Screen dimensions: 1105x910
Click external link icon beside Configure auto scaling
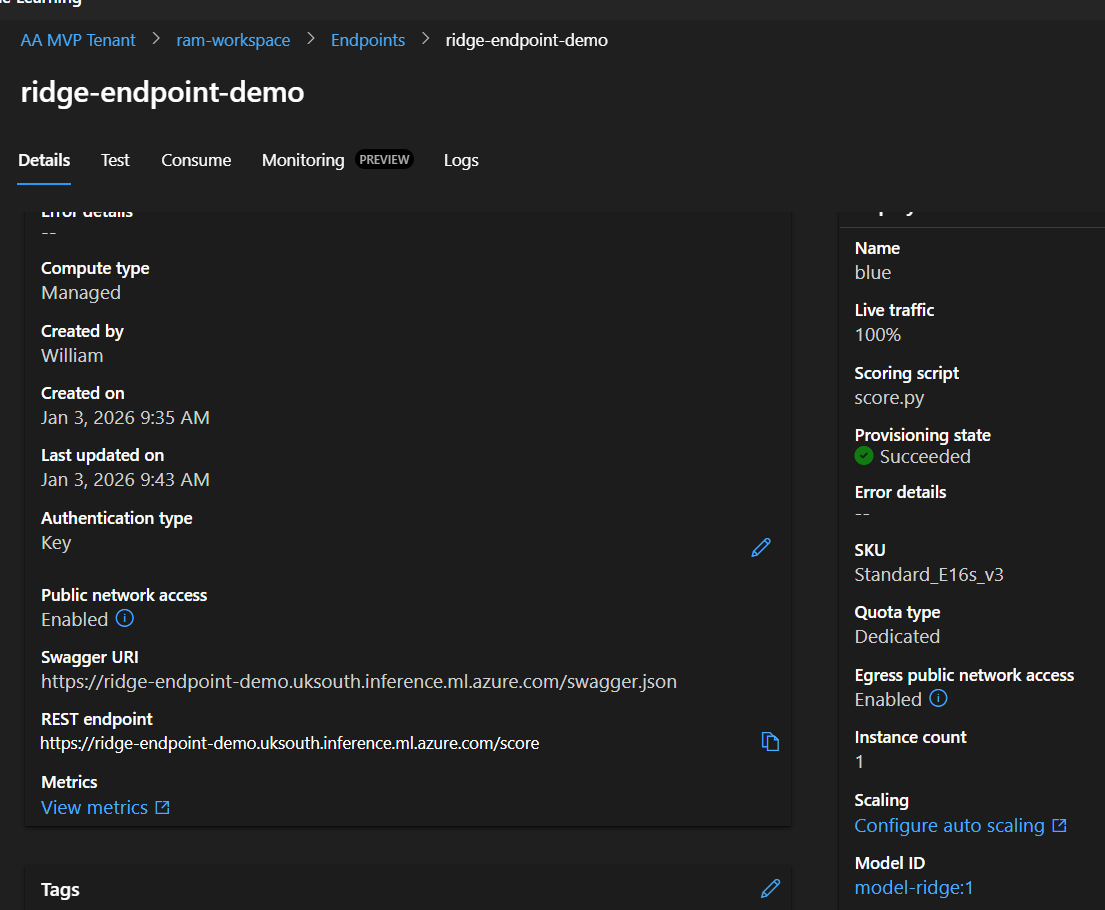1060,826
